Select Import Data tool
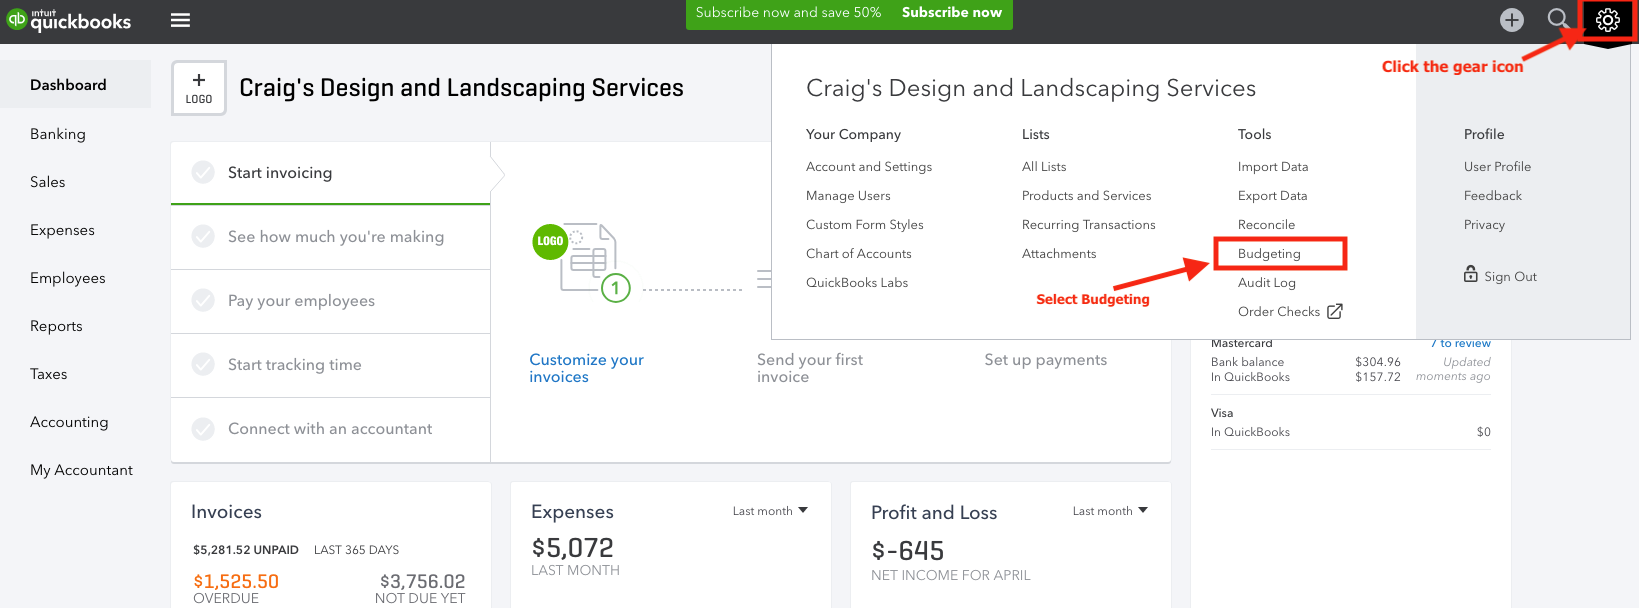This screenshot has width=1639, height=608. (x=1273, y=166)
